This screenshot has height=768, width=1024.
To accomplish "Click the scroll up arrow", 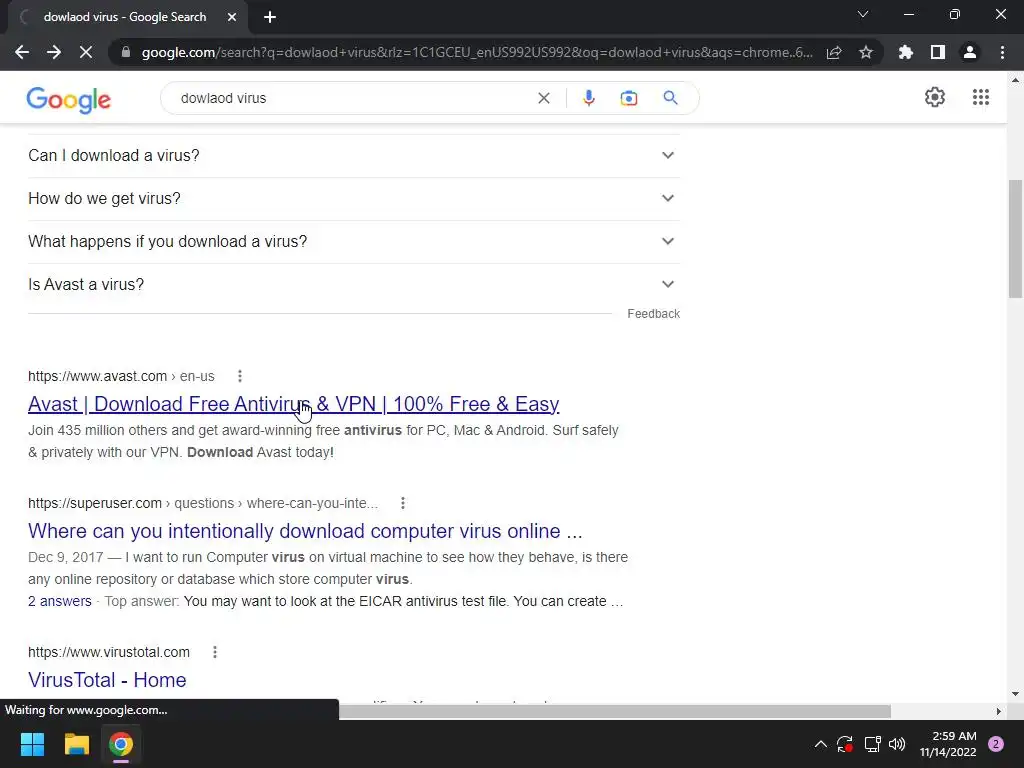I will pyautogui.click(x=1015, y=80).
